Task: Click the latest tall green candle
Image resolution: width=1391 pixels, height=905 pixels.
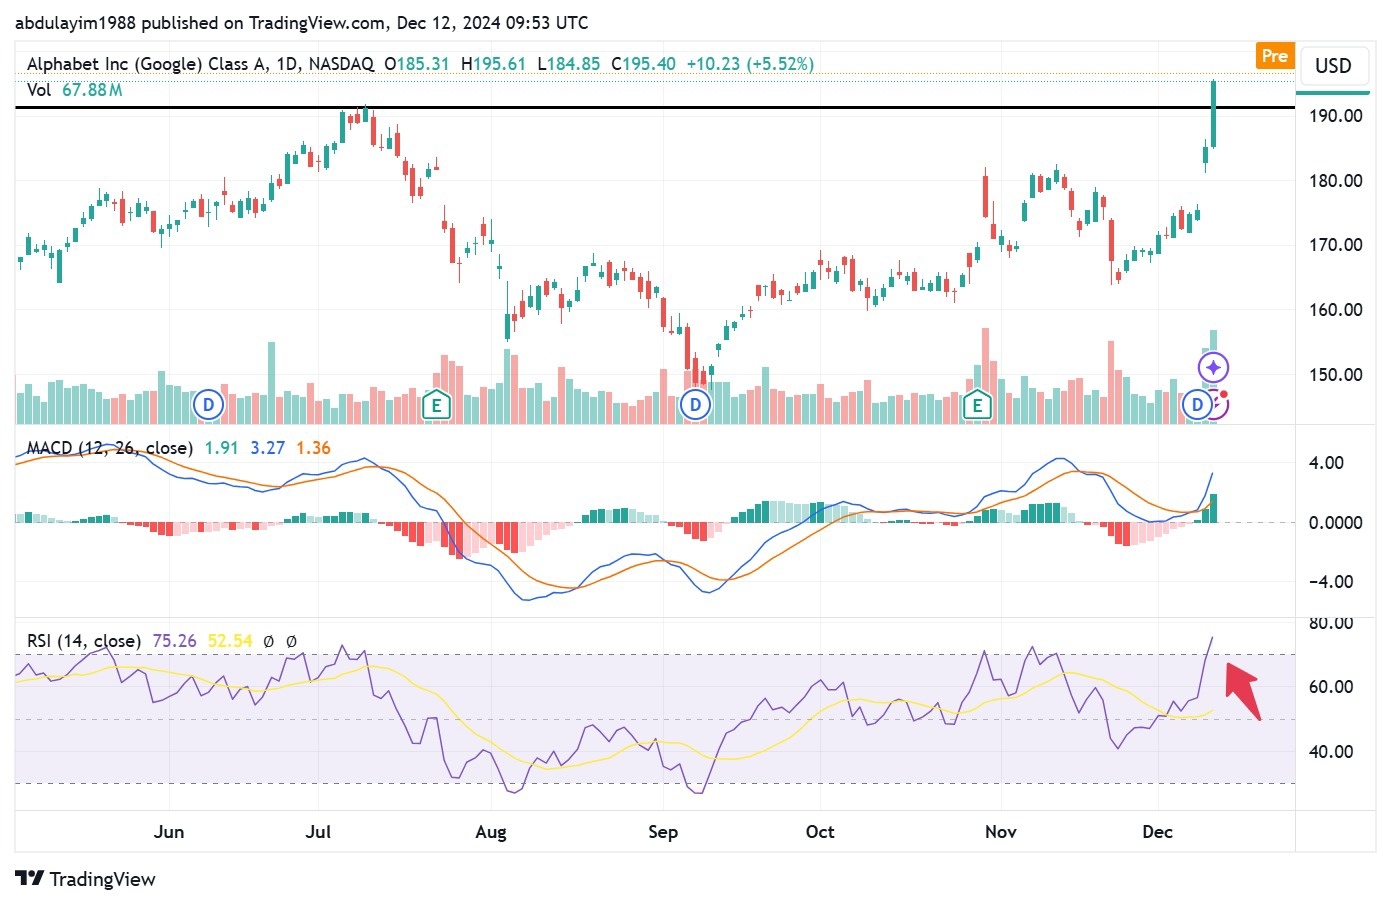Action: coord(1213,113)
